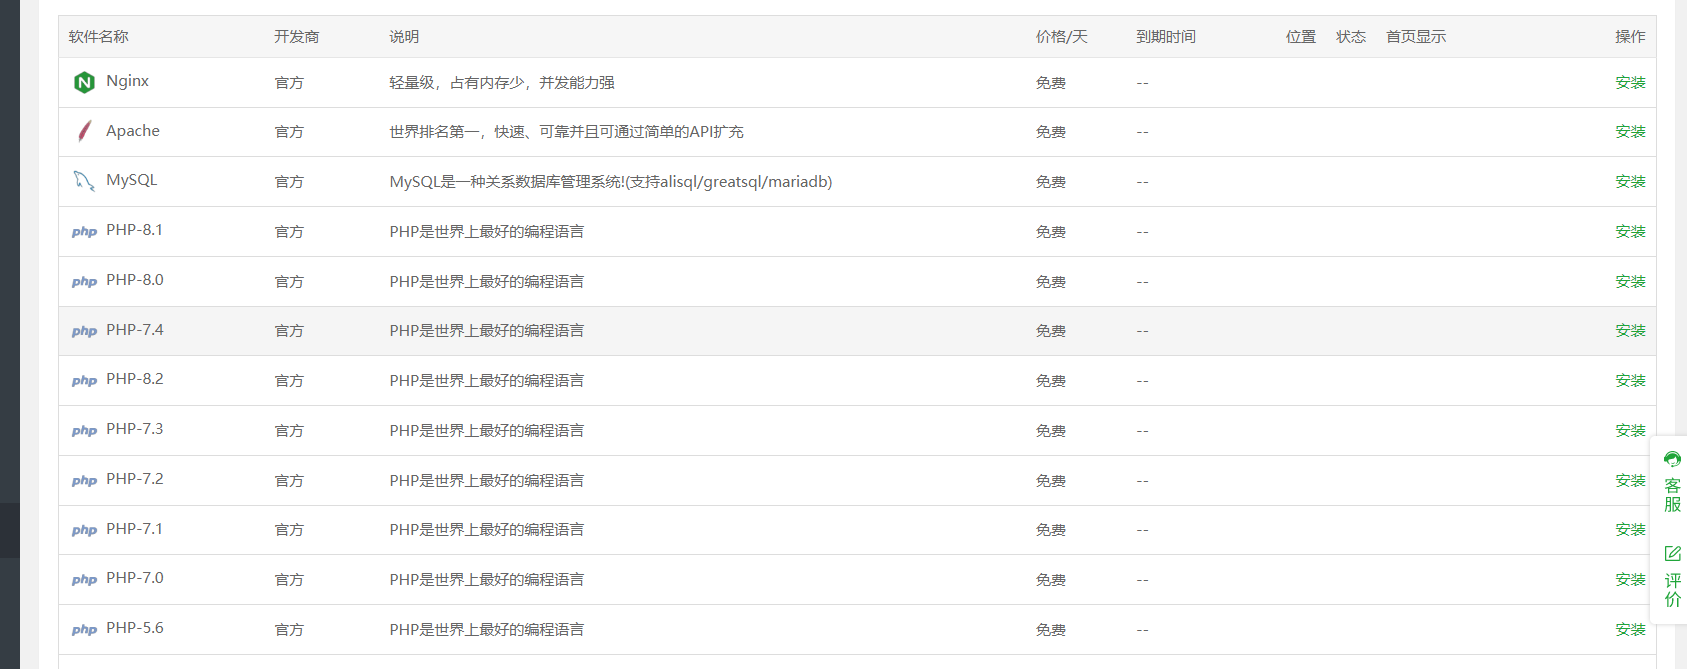
Task: Click the php icon beside PHP-8.0
Action: 84,282
